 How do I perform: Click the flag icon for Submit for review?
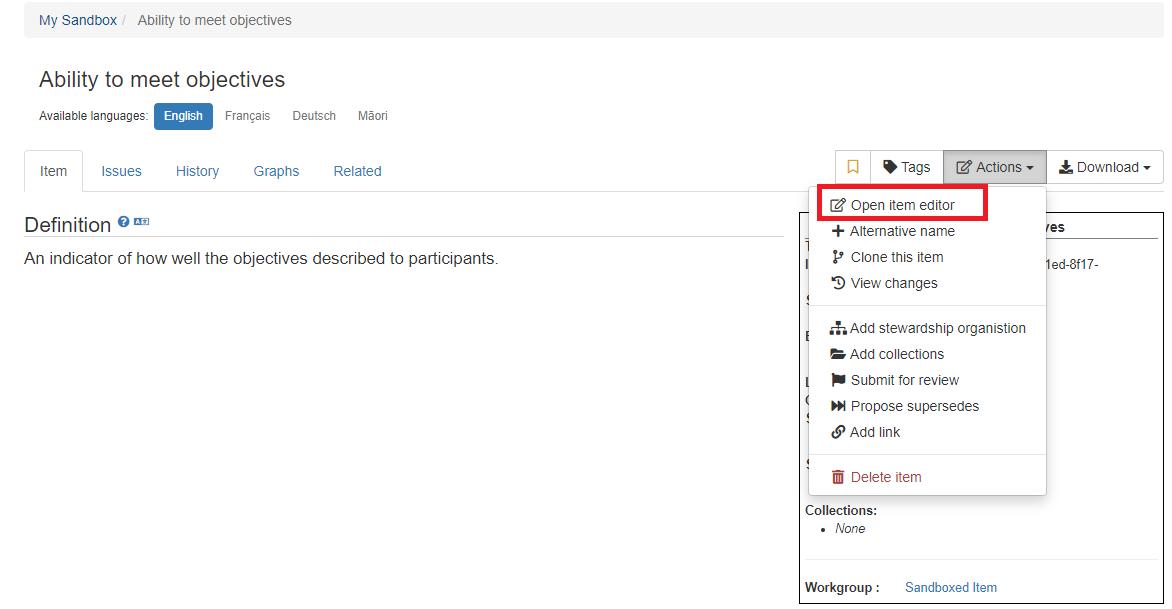click(838, 380)
